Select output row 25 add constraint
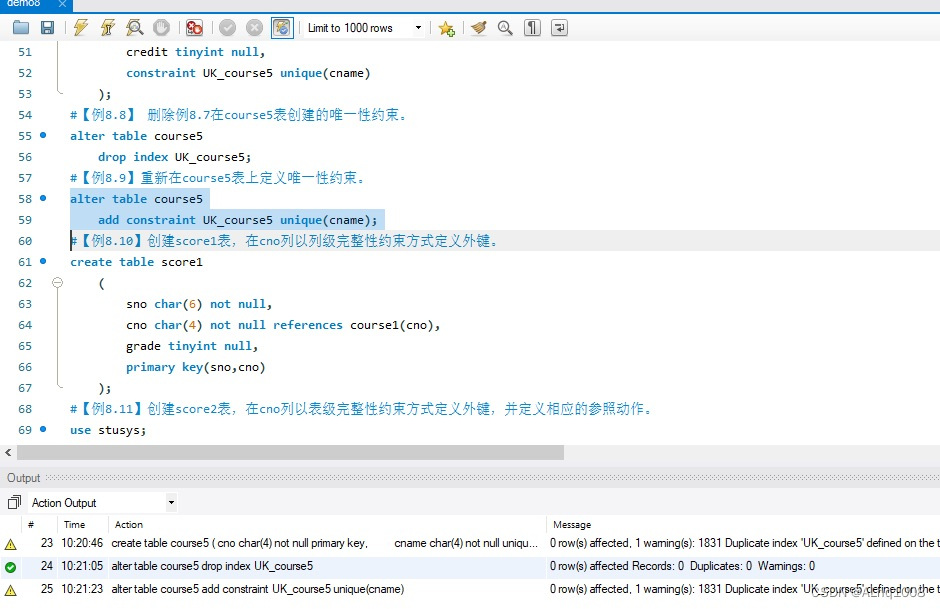Screen dimensions: 940x609 (x=470, y=589)
